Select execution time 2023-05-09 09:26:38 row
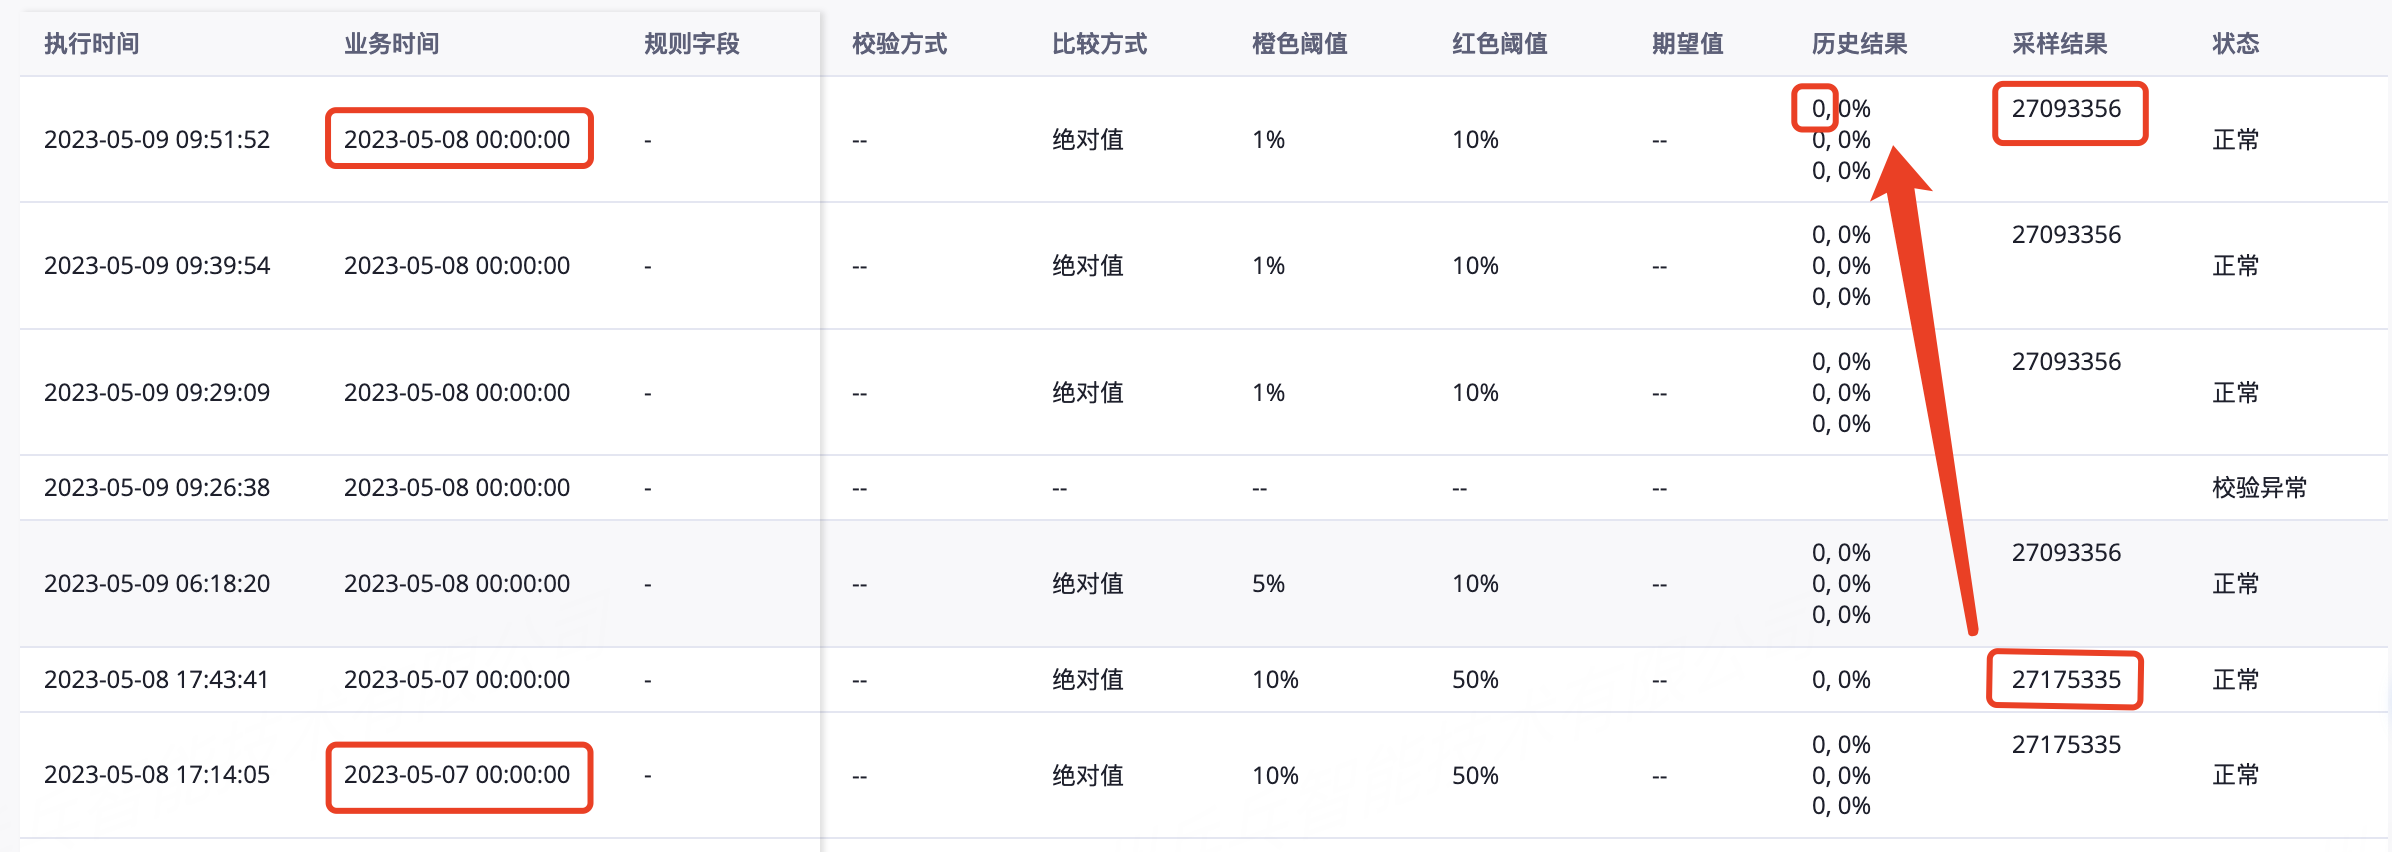The width and height of the screenshot is (2392, 852). (x=1204, y=488)
